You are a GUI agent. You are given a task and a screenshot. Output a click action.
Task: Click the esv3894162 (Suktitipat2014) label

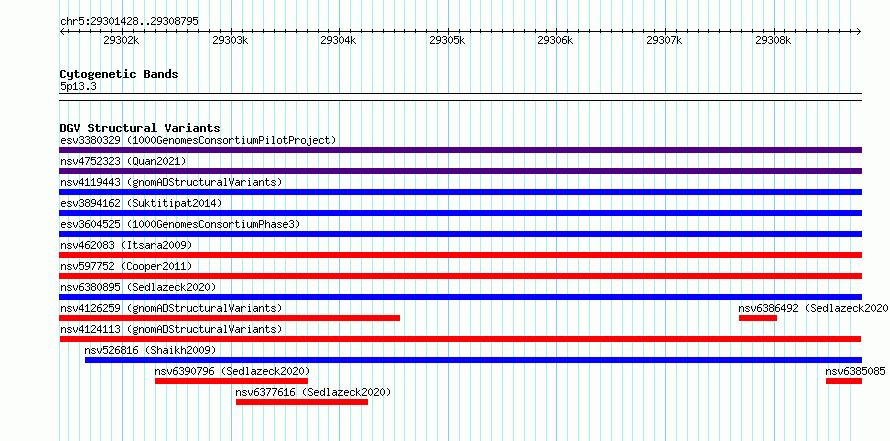[141, 203]
